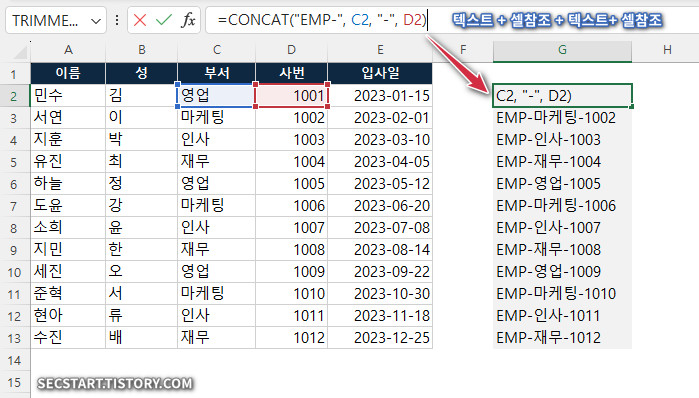Select surname cell 최

[141, 161]
